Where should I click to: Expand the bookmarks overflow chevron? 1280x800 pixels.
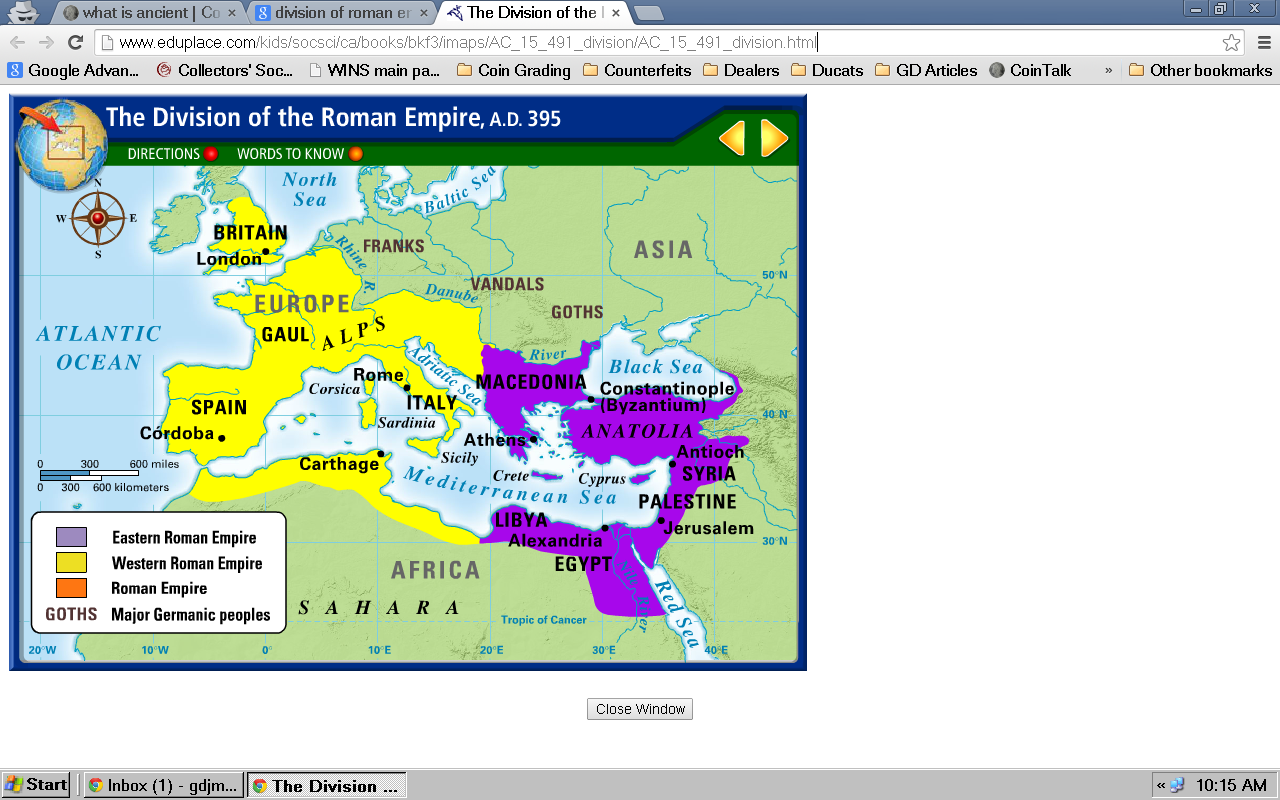(x=1108, y=70)
